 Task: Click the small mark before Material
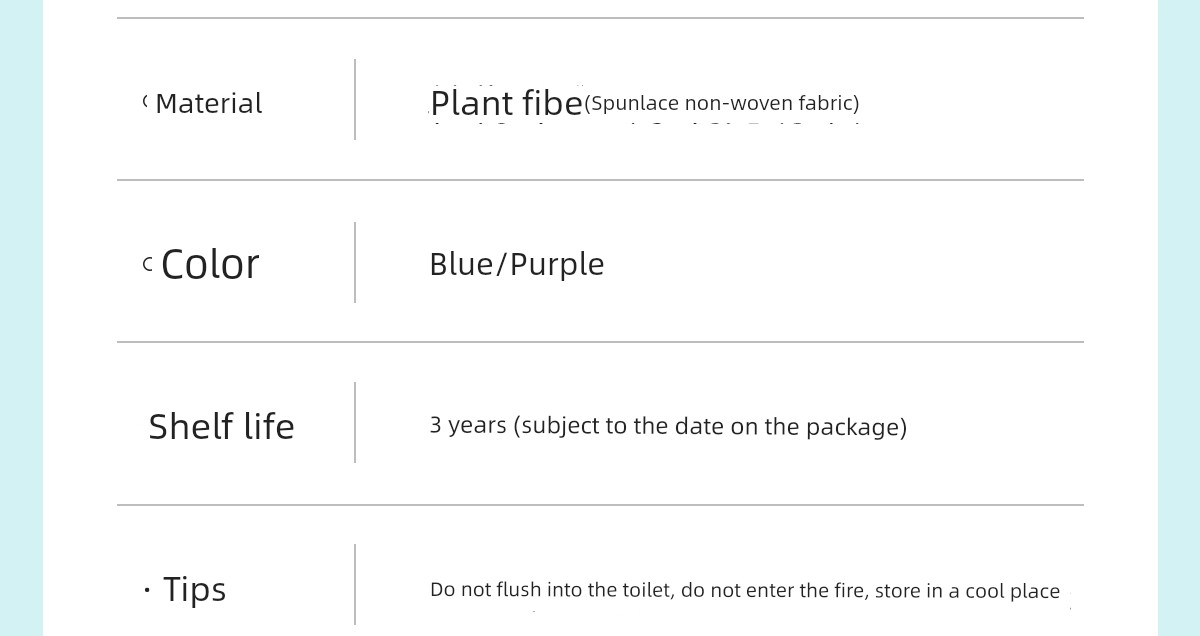click(x=146, y=101)
